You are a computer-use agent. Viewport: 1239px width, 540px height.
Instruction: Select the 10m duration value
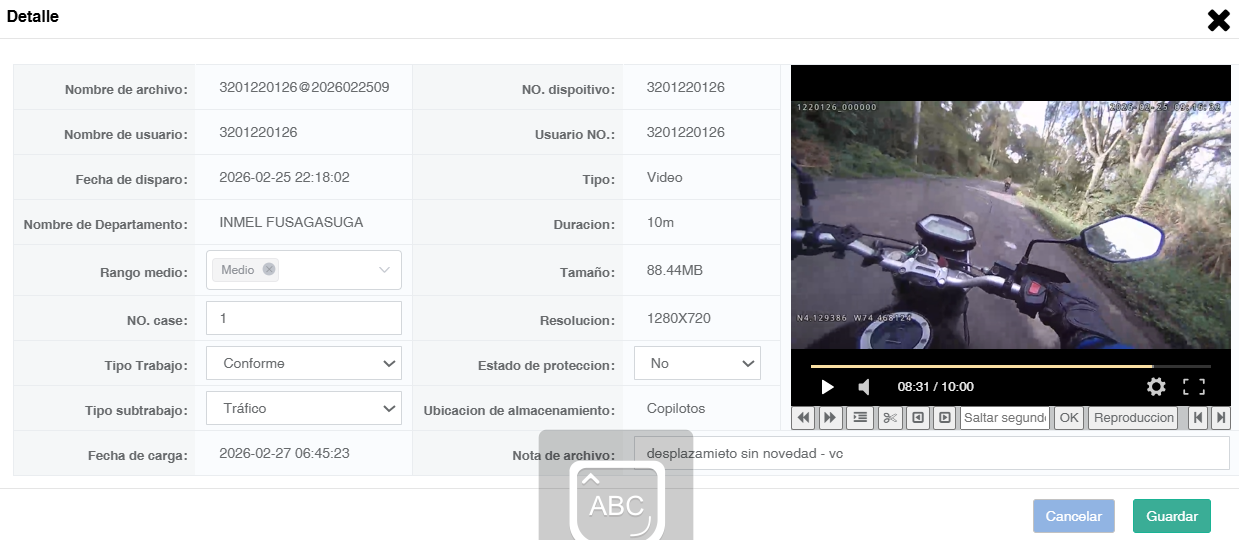[660, 222]
